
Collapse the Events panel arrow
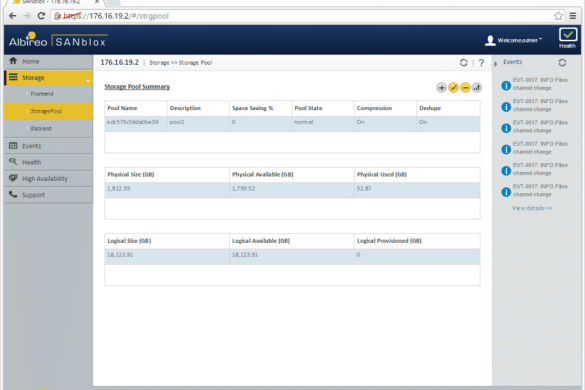(496, 64)
